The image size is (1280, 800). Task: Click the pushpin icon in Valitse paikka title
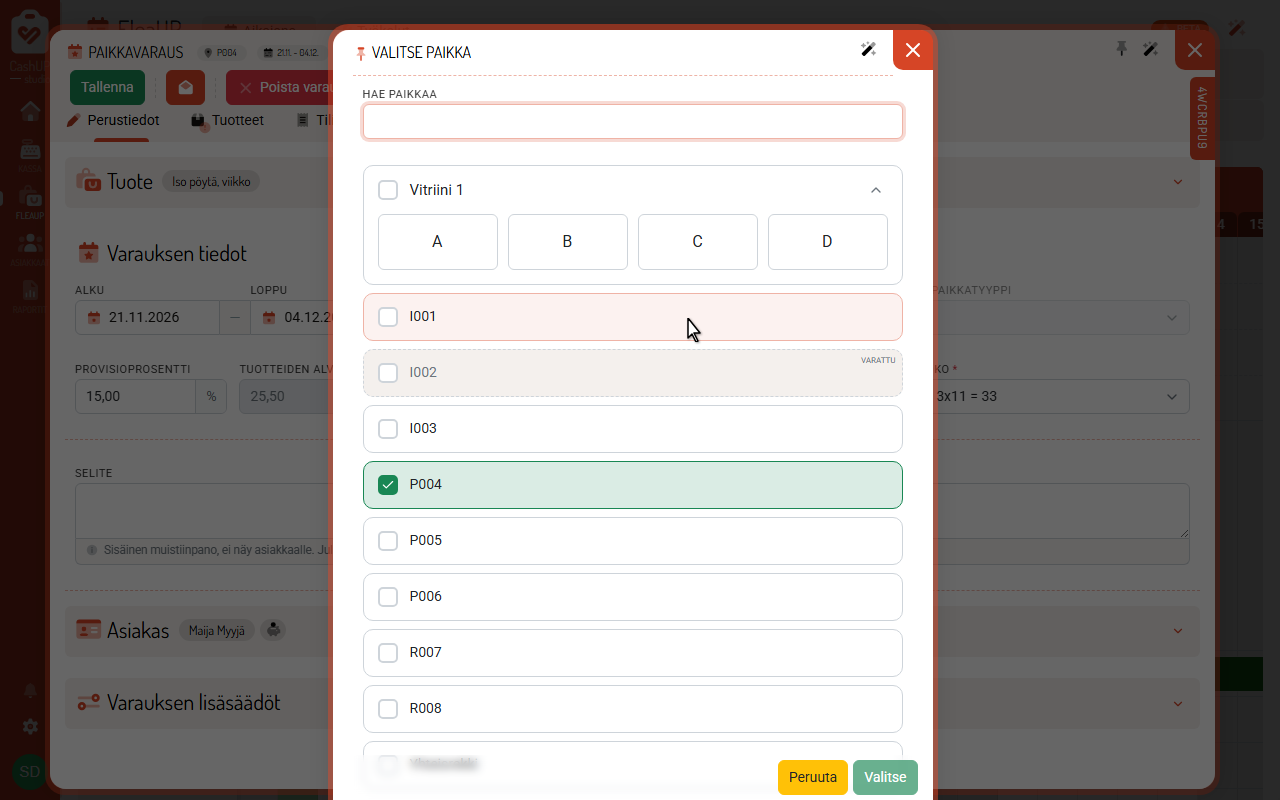tap(361, 53)
